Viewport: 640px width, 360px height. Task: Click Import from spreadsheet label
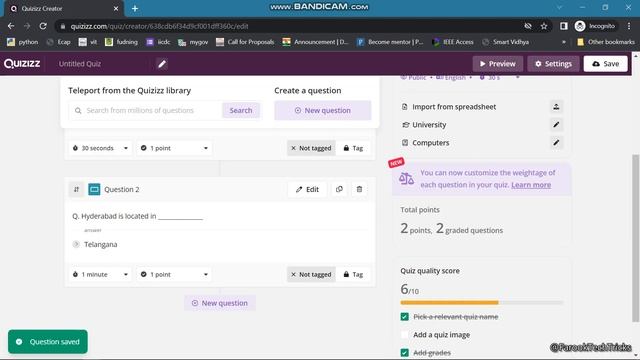click(x=454, y=107)
